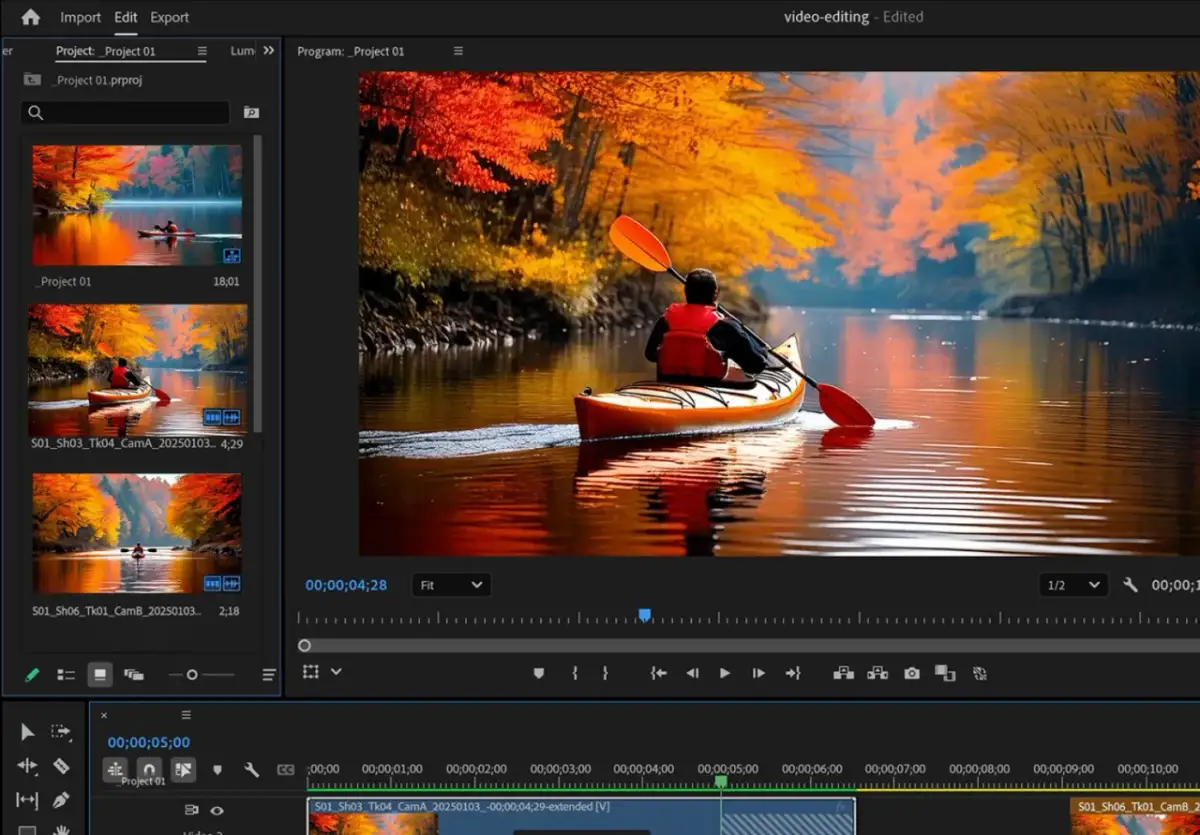Screen dimensions: 1200x835
Task: Click the Project panel search field
Action: [128, 113]
